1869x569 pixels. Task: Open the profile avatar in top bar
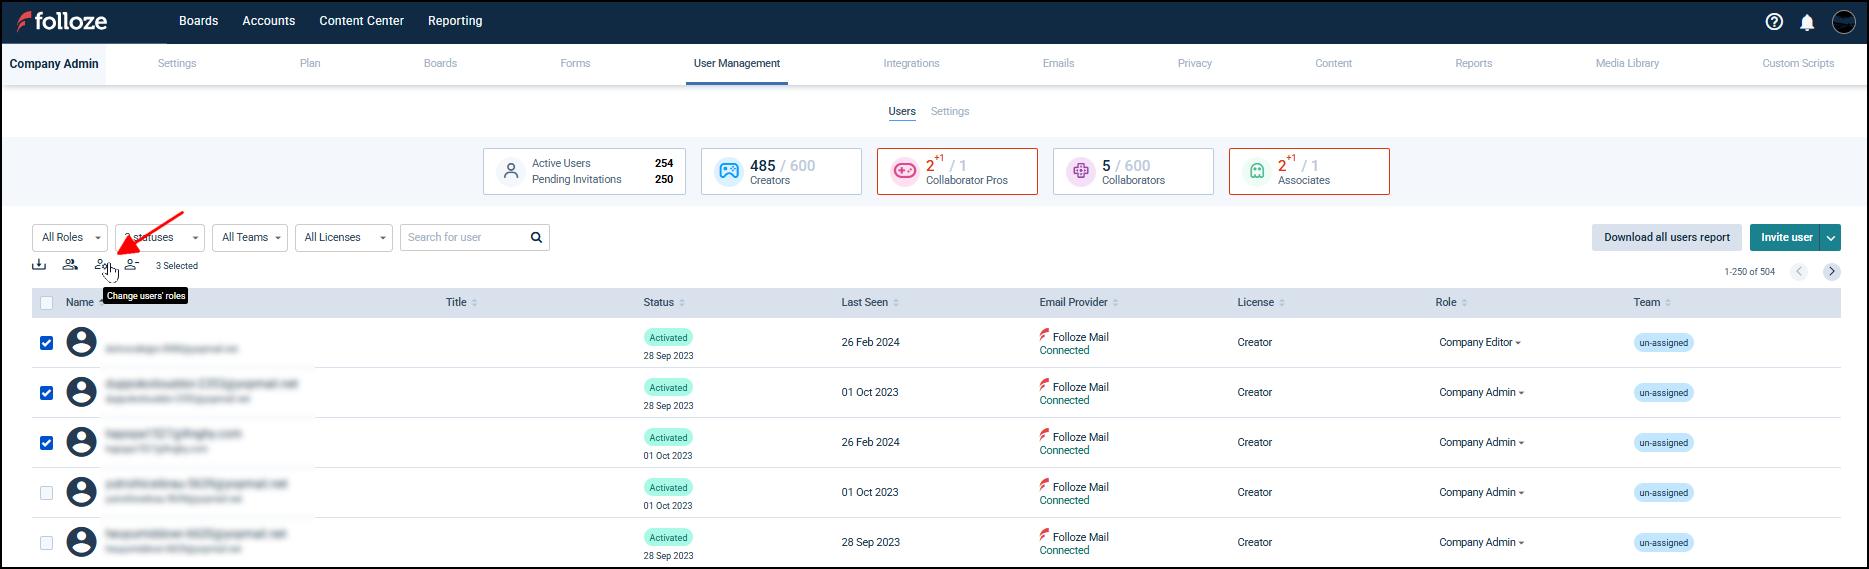(1843, 22)
